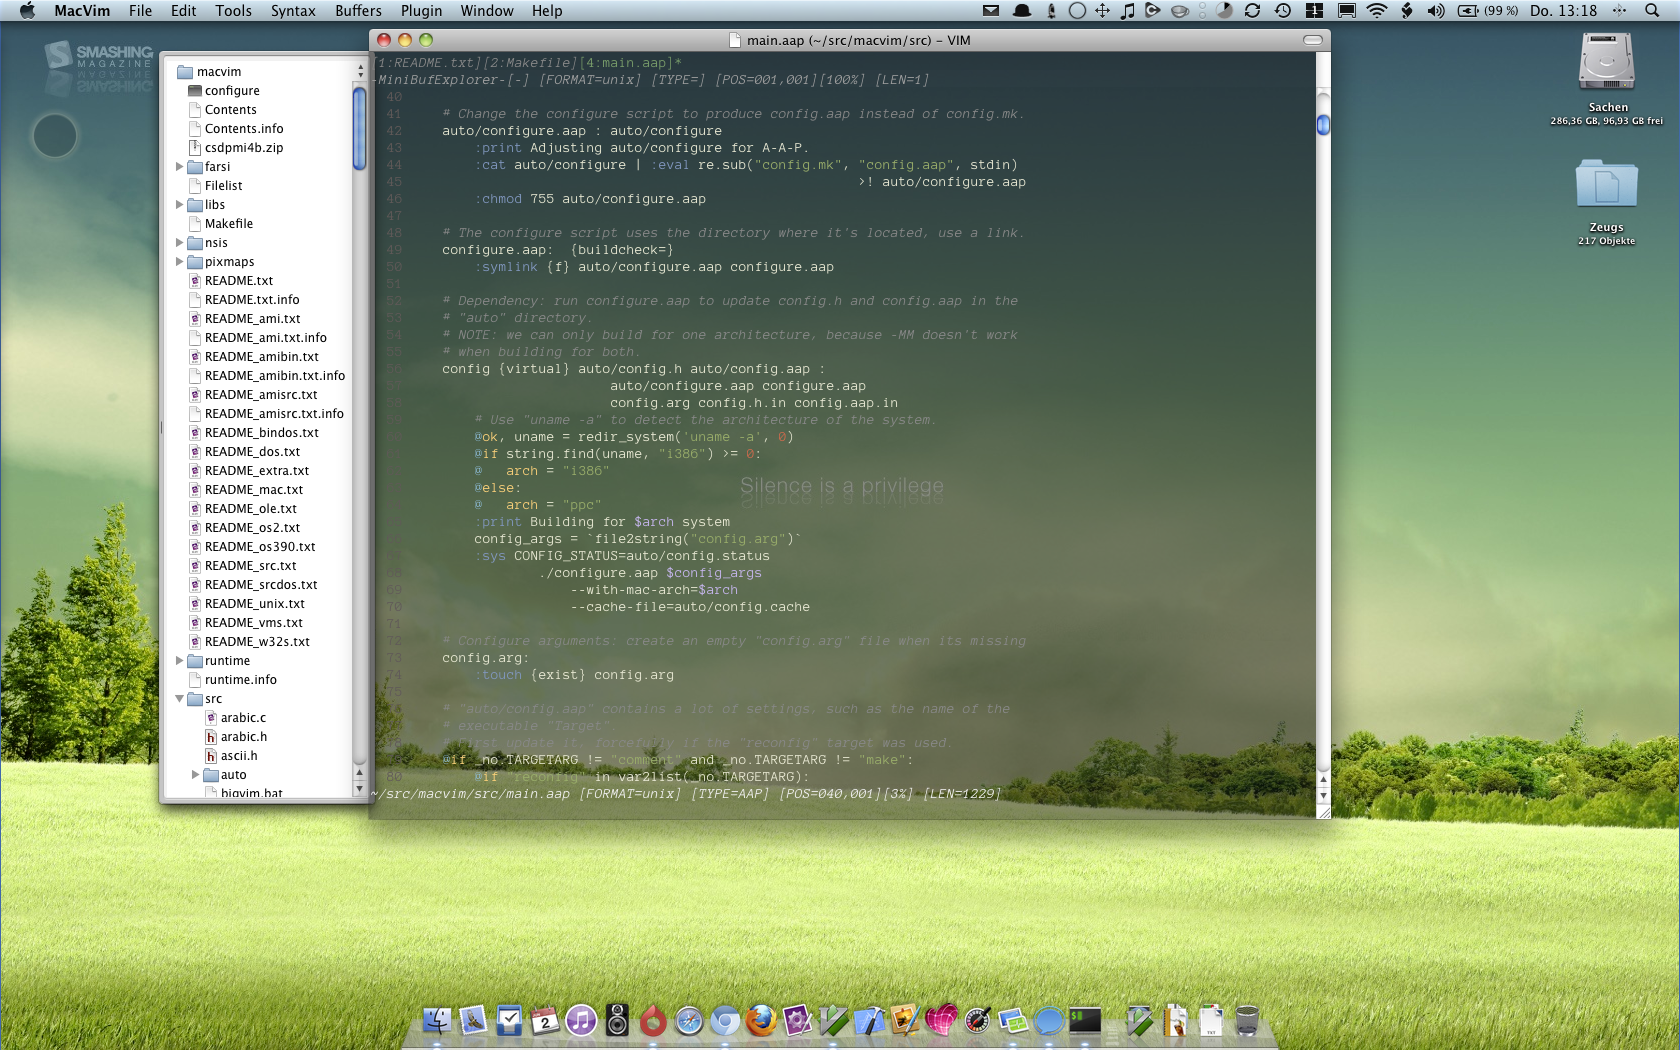Launch iTunes from the dock

[x=581, y=1020]
